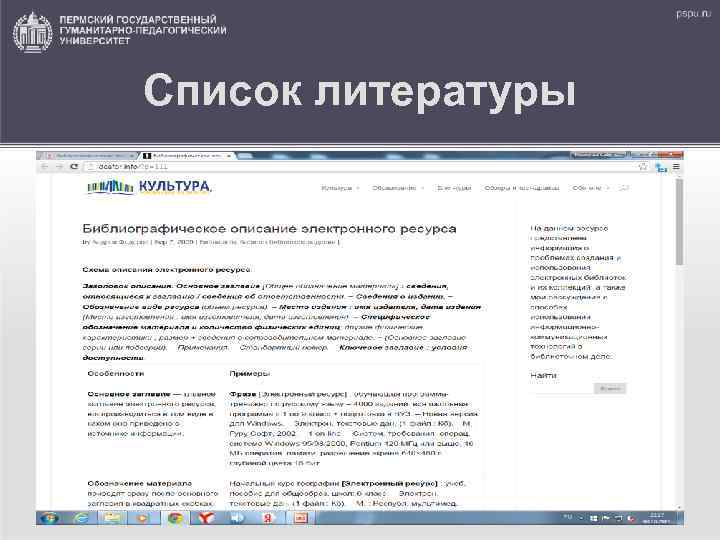Click the Особенности column header

(x=116, y=373)
